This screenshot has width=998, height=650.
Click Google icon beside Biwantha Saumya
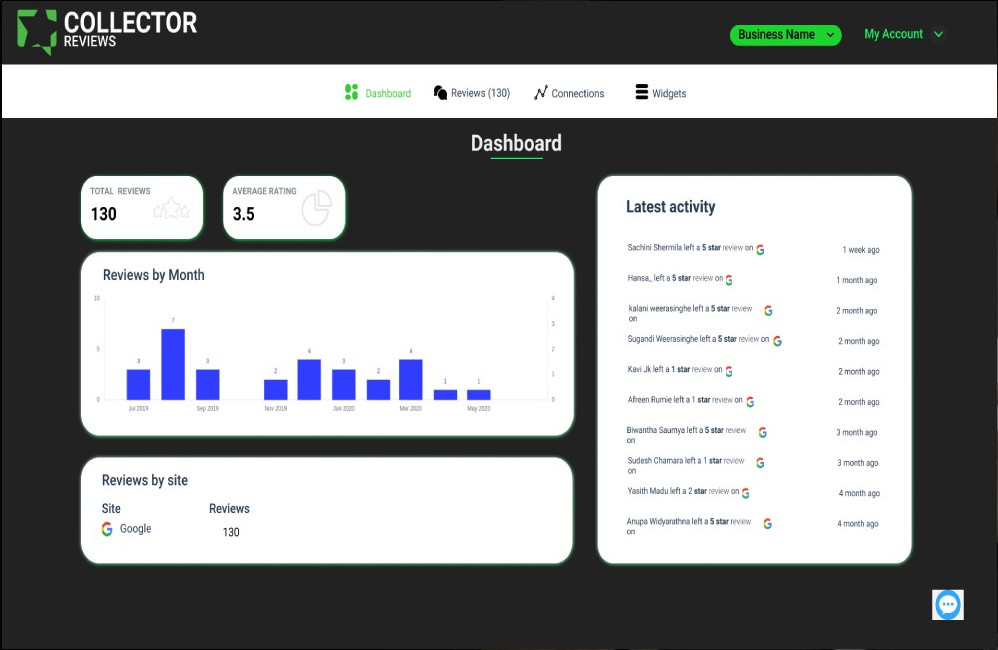coord(763,432)
